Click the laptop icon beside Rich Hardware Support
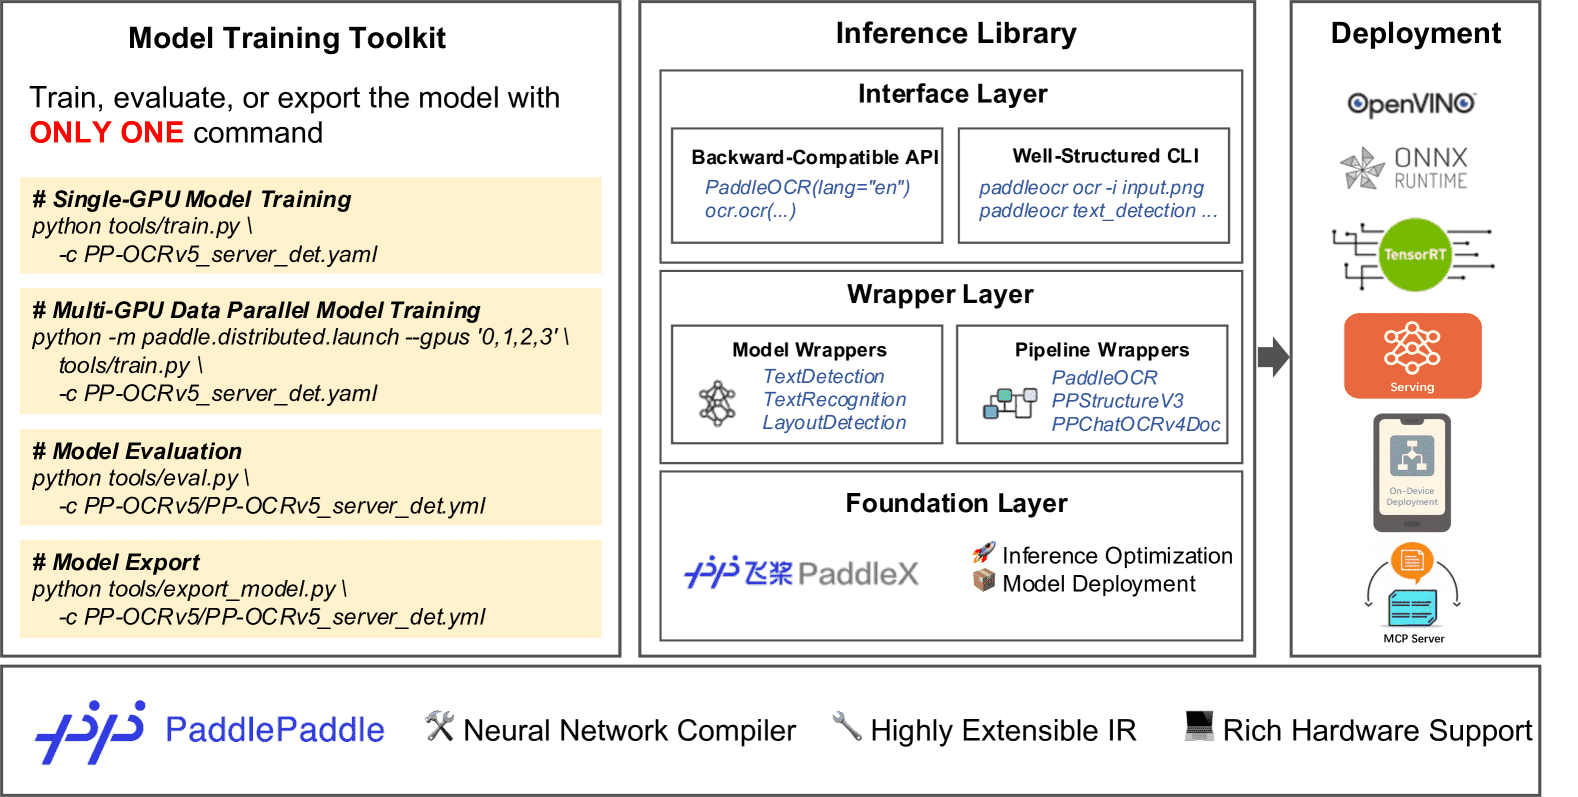Image resolution: width=1578 pixels, height=797 pixels. tap(1198, 726)
